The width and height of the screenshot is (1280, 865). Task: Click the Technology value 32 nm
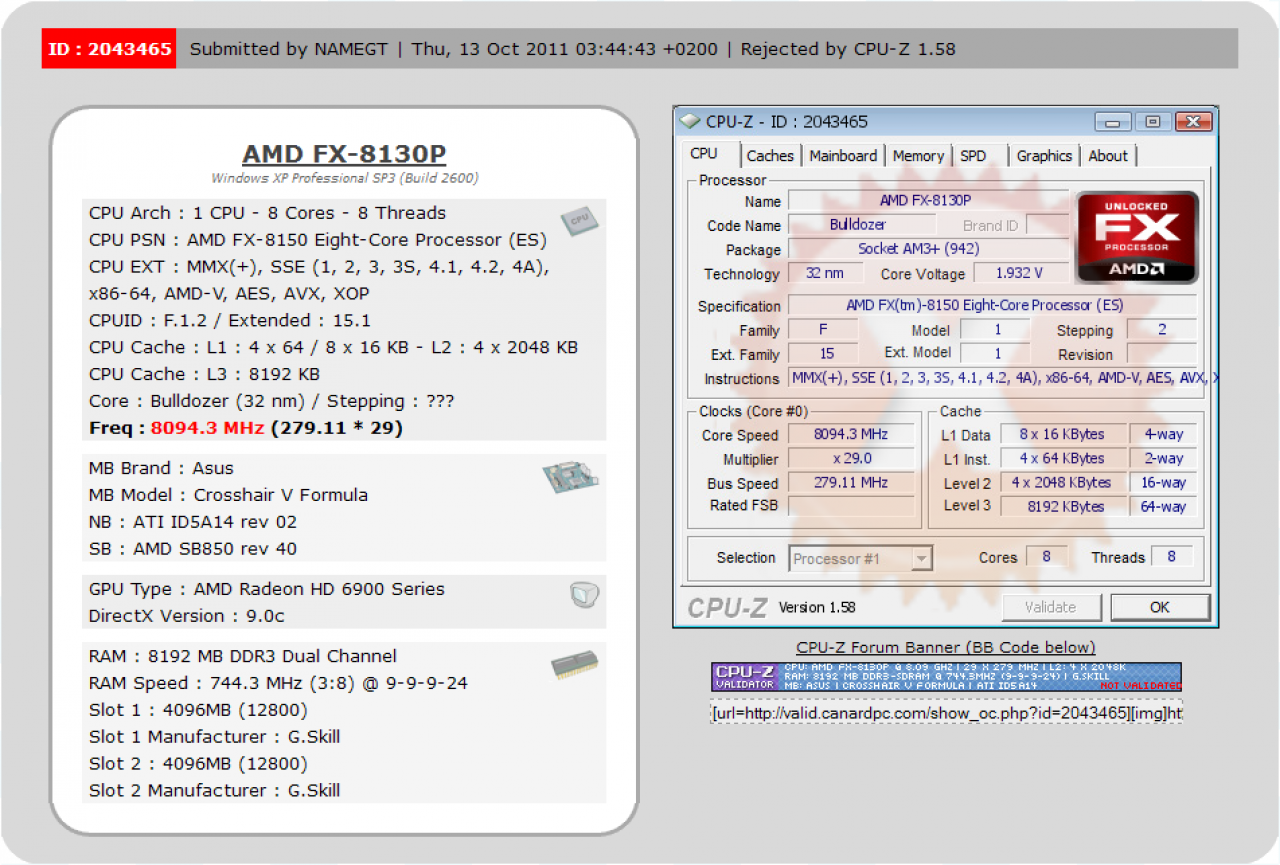(825, 273)
